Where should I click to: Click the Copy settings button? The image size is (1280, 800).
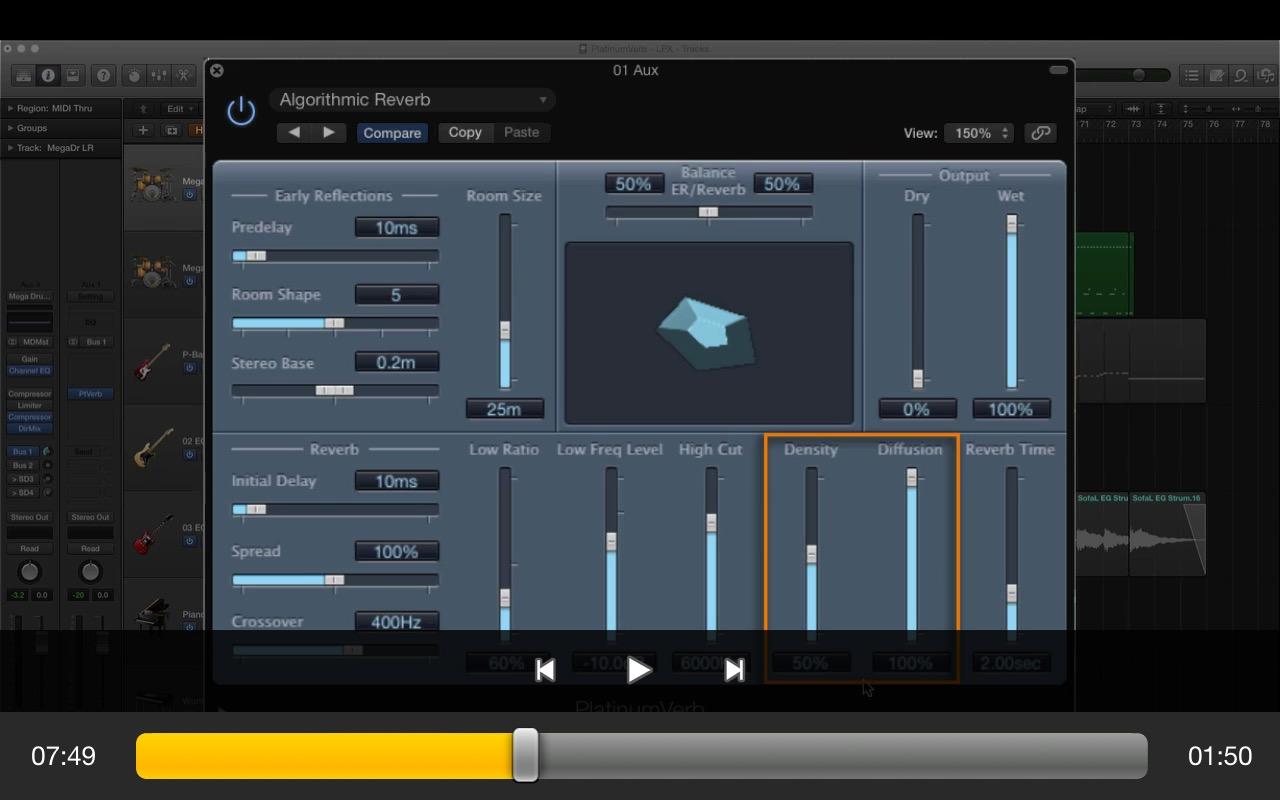465,133
